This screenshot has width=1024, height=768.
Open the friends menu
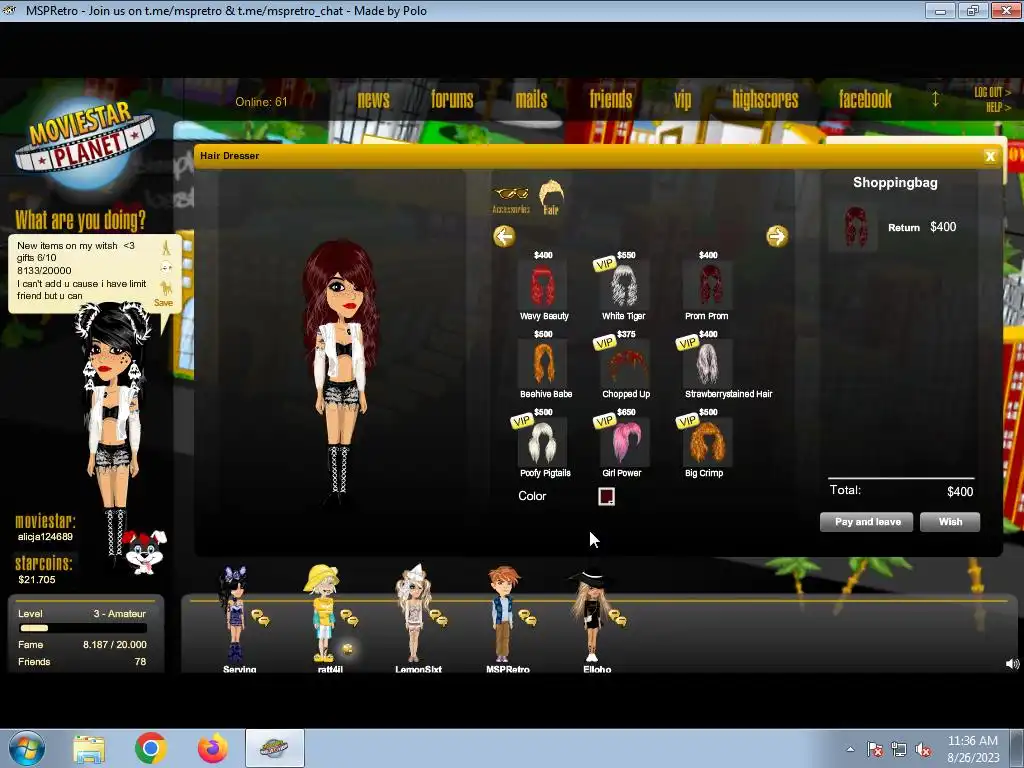(x=611, y=99)
